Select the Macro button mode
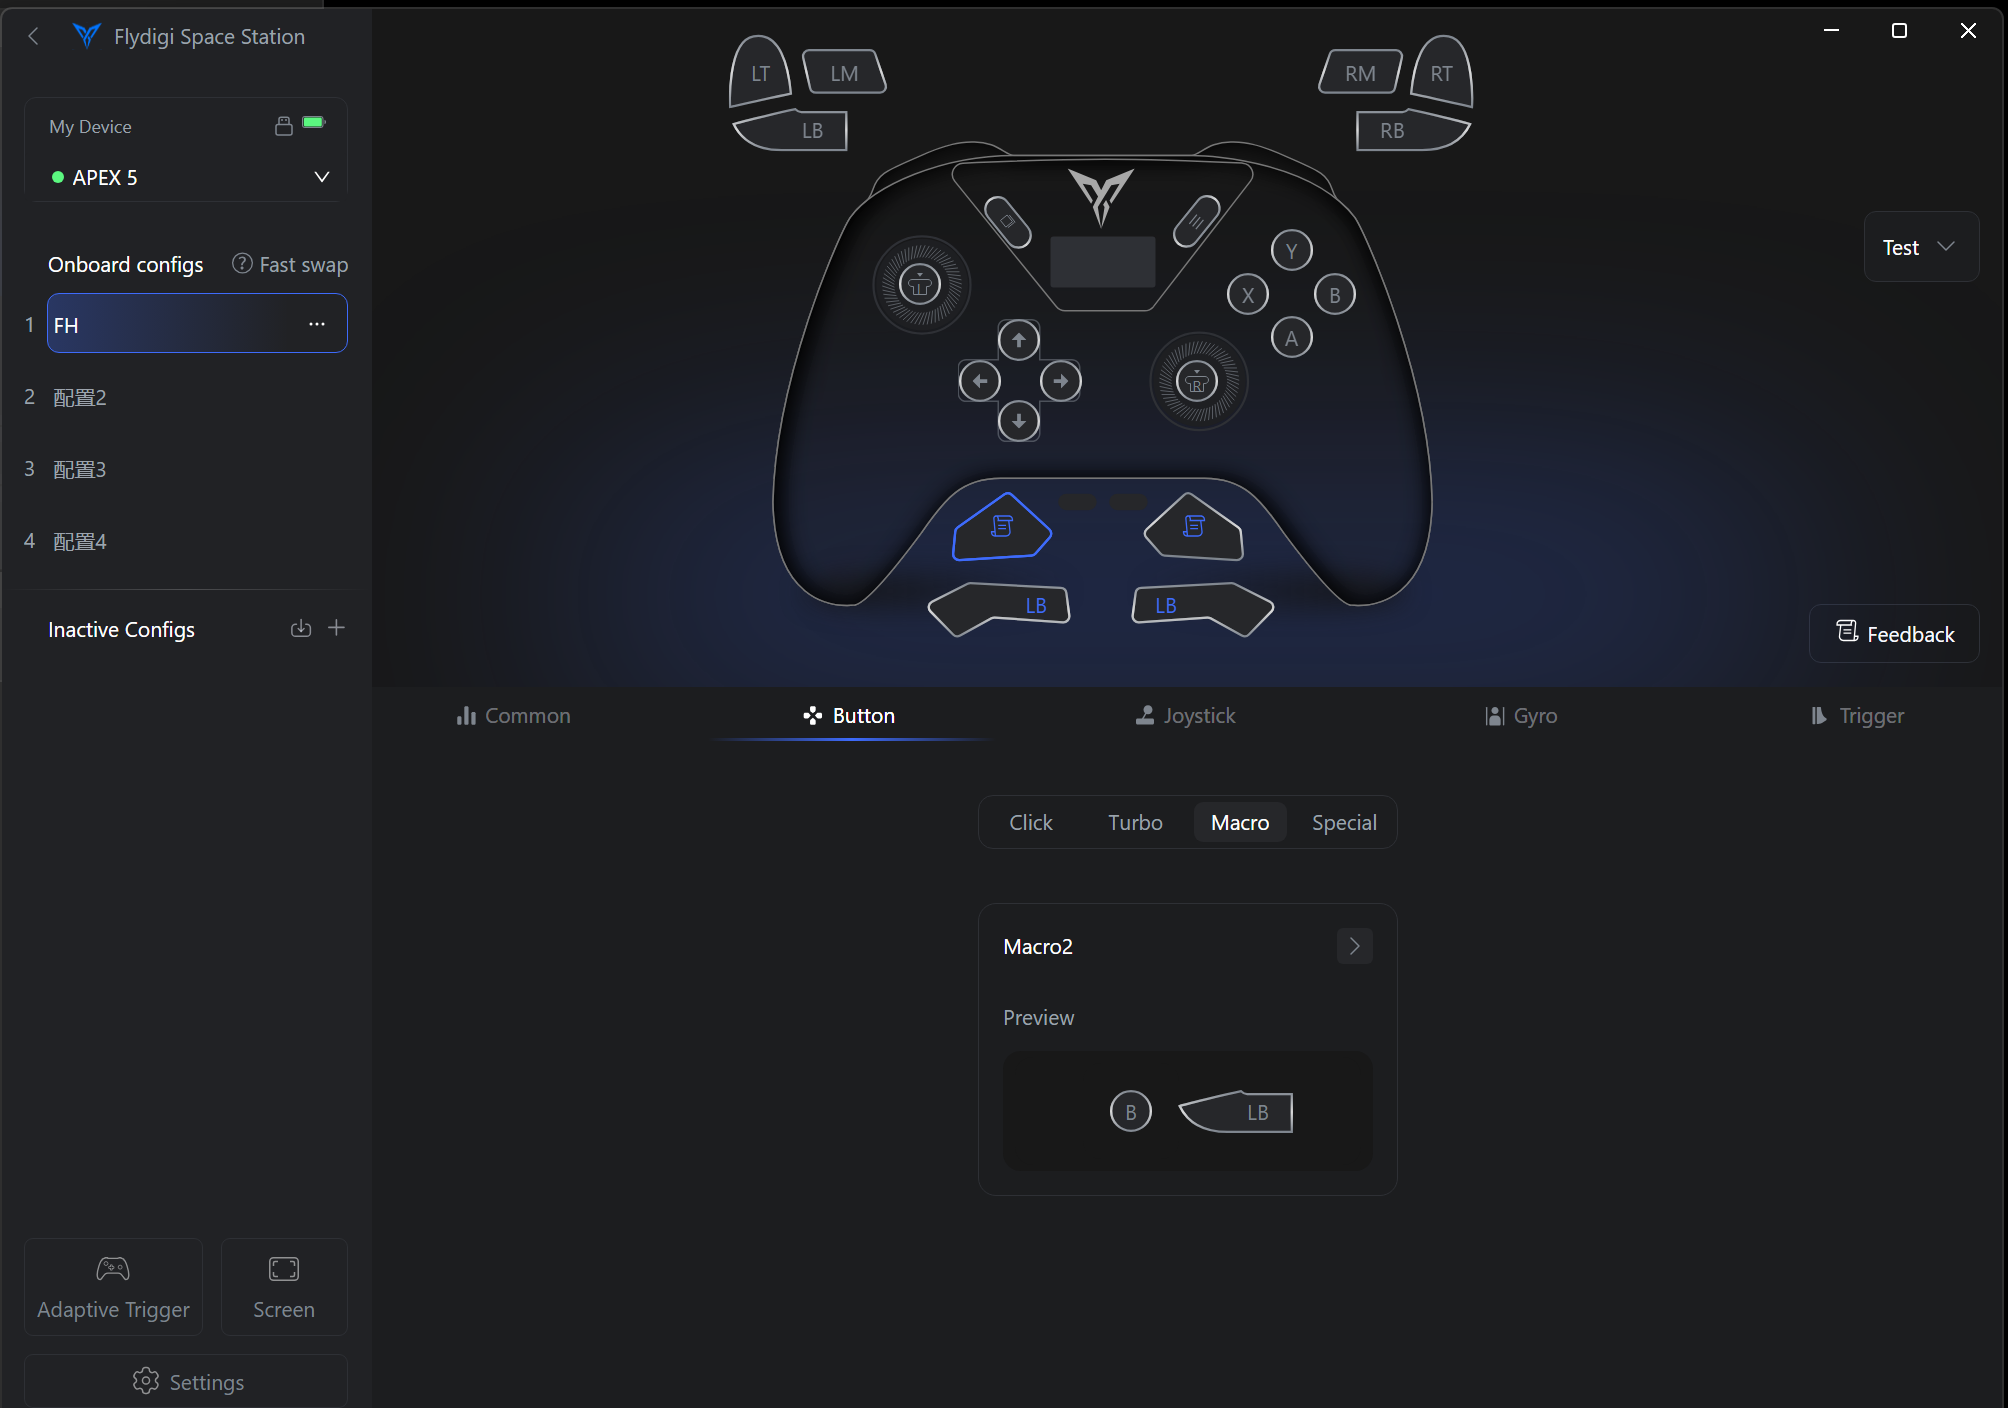The width and height of the screenshot is (2008, 1408). click(1239, 822)
